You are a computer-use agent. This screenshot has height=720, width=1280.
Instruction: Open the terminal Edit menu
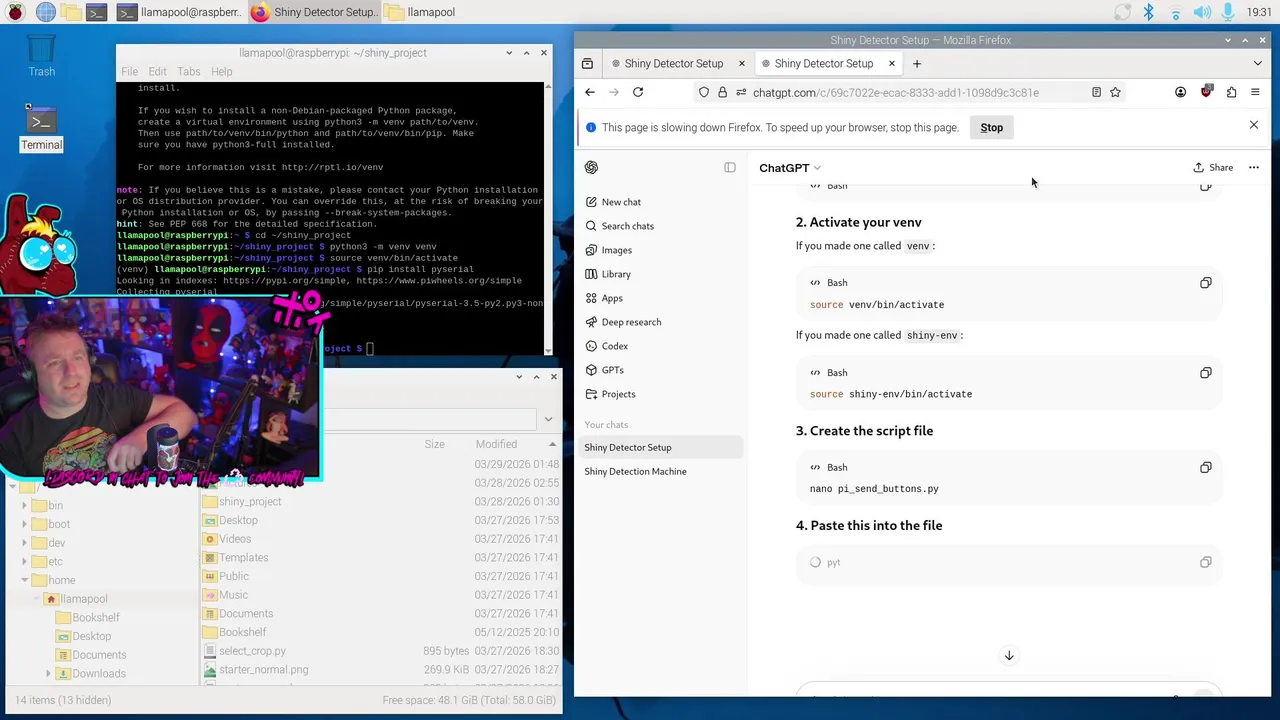click(158, 72)
